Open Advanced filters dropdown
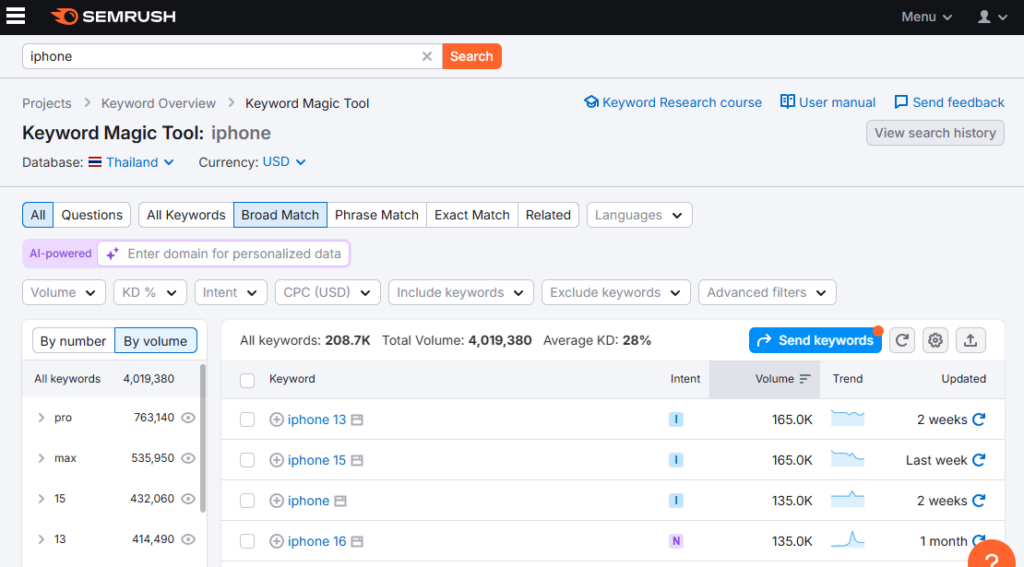 (x=767, y=292)
